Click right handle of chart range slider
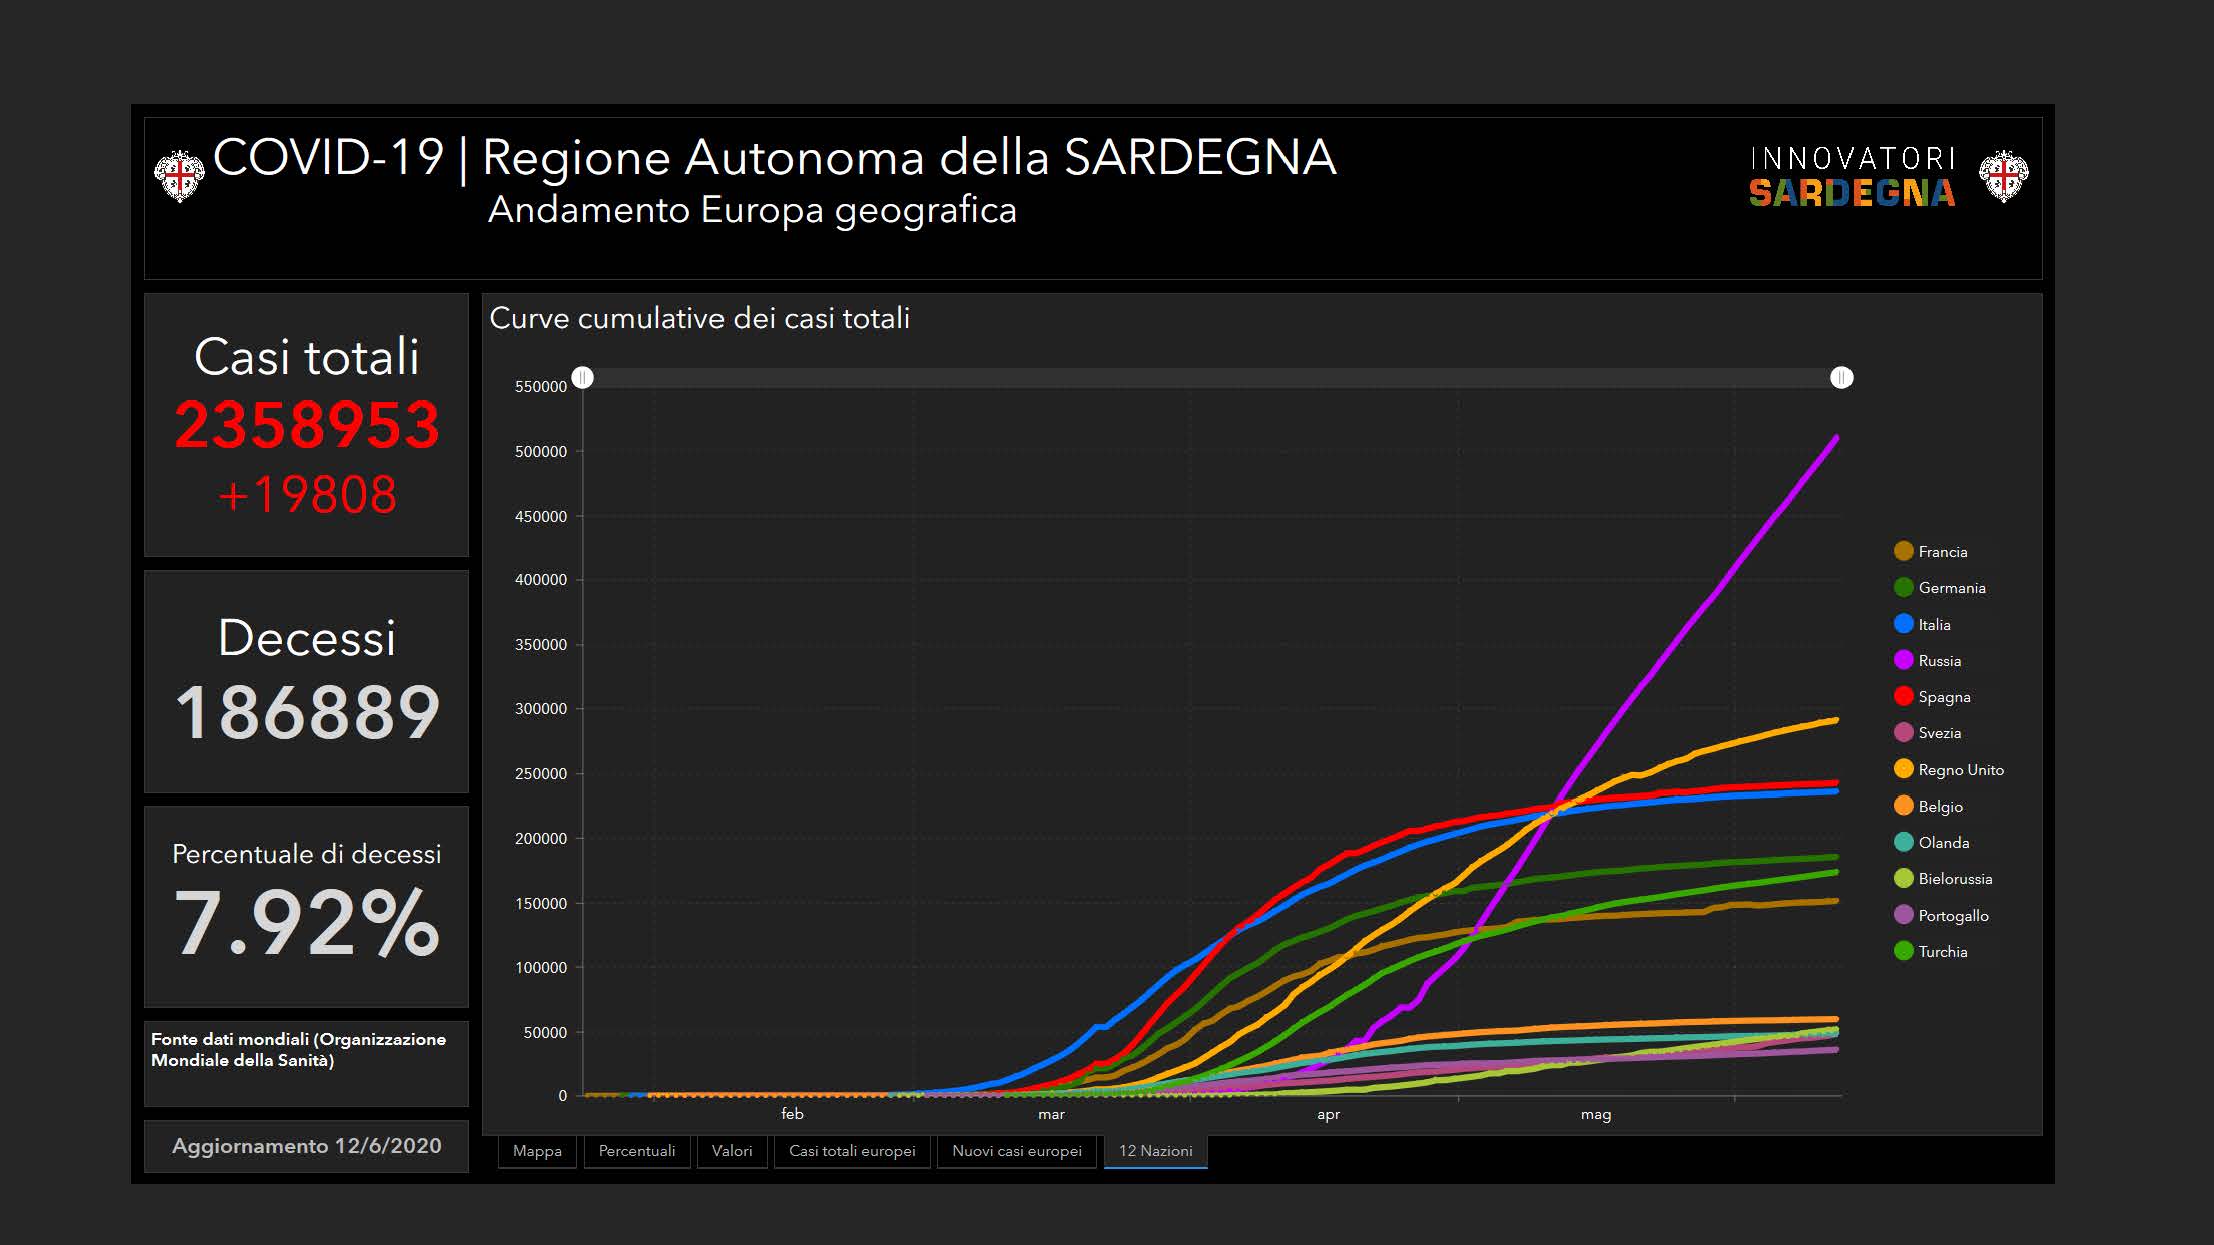2214x1245 pixels. 1841,377
